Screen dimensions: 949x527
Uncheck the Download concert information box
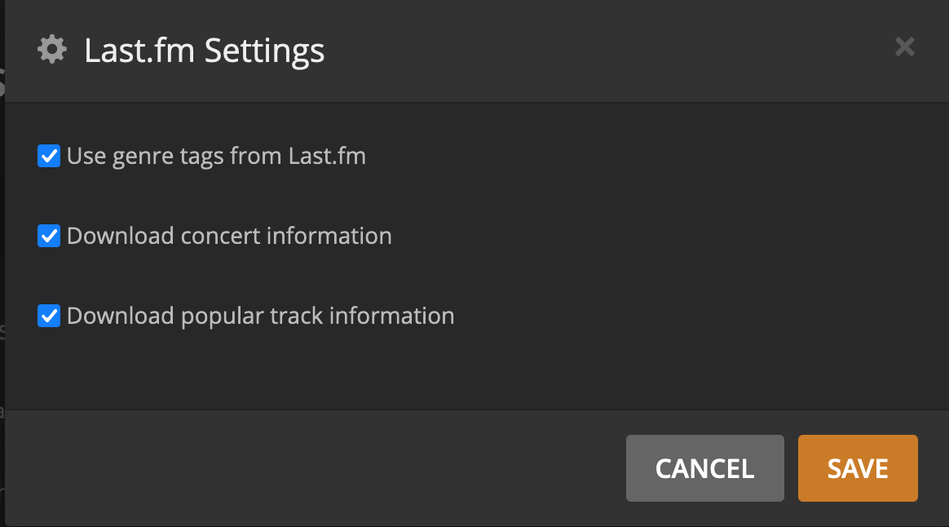49,236
